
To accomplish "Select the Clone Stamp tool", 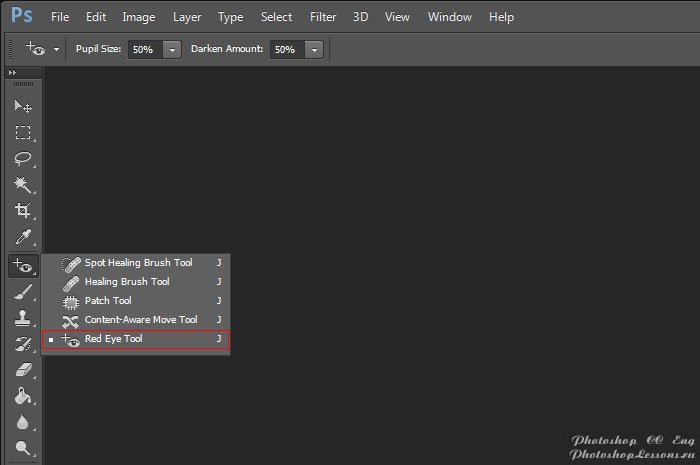I will click(22, 318).
